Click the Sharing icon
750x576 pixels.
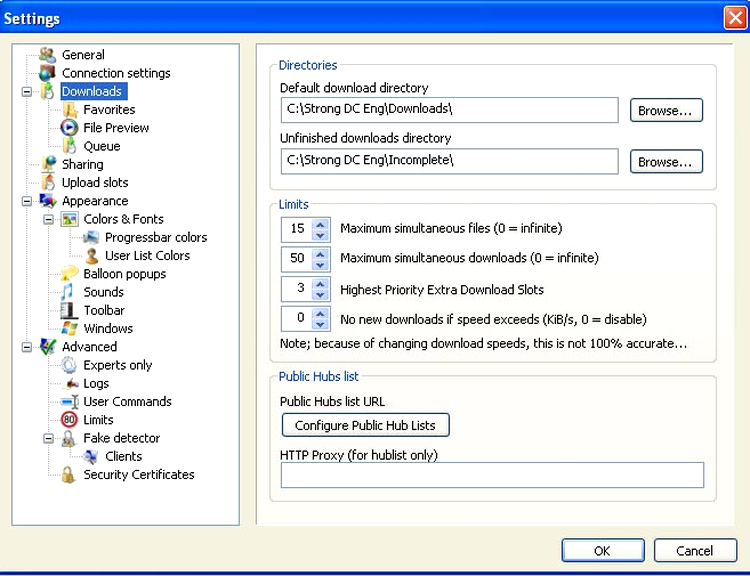pos(48,164)
